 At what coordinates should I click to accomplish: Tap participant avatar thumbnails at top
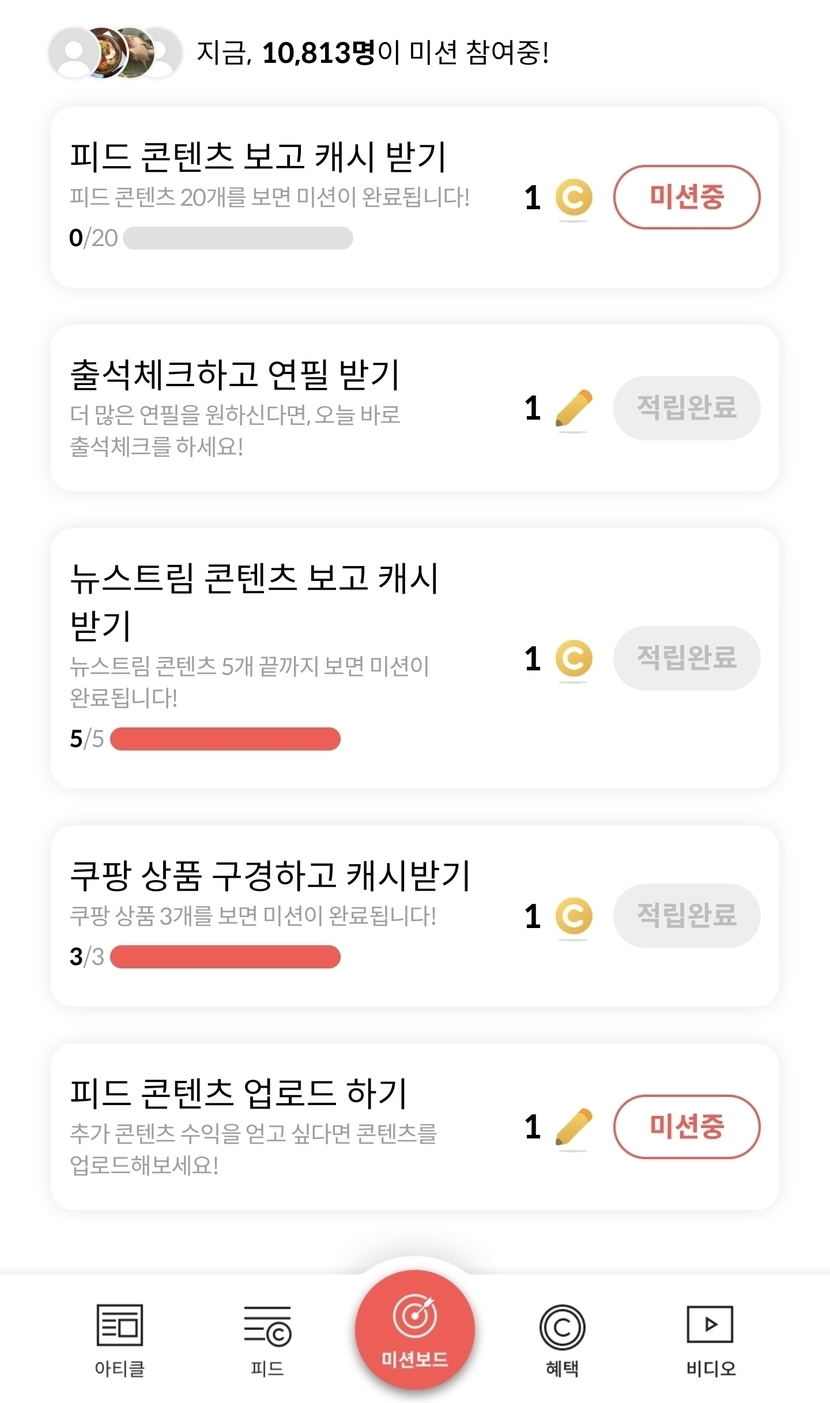coord(116,53)
